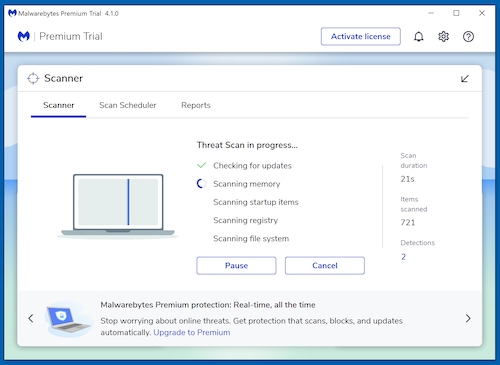Click the Scanning file system step

coord(251,239)
